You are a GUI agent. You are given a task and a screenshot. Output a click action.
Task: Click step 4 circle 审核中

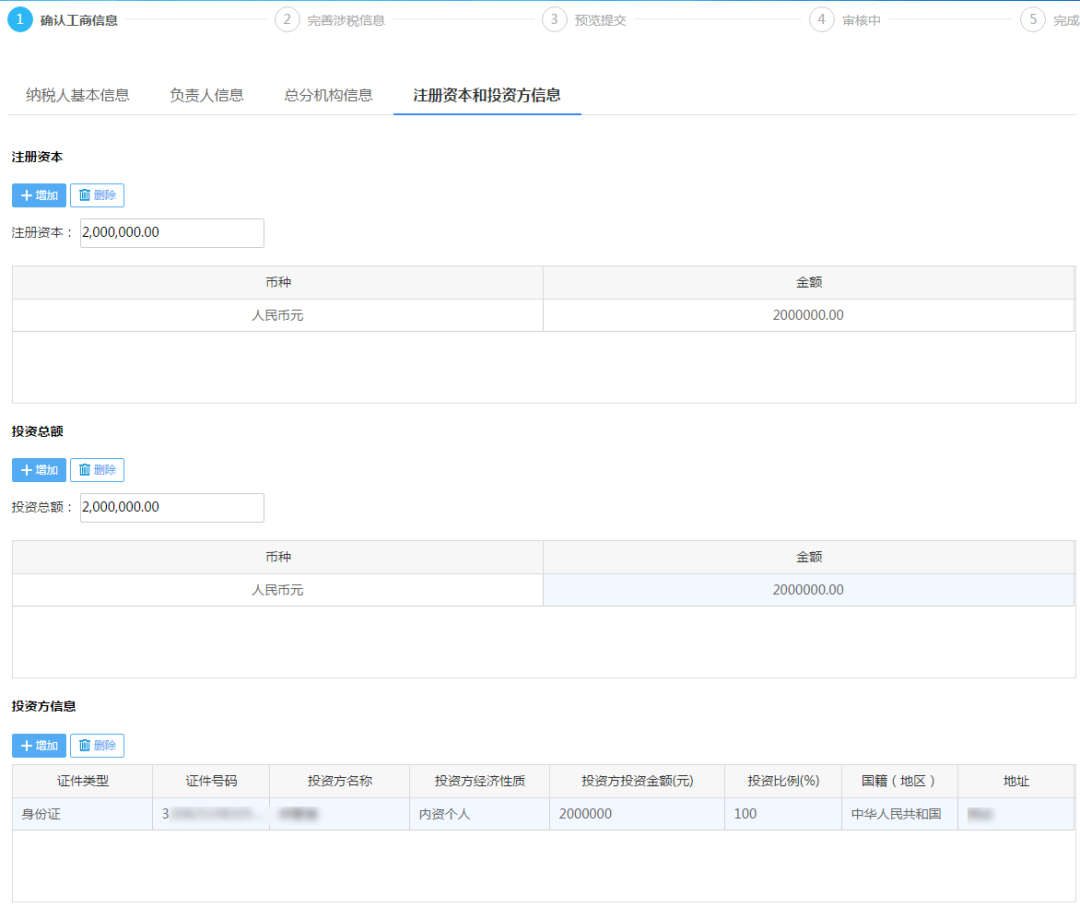pos(821,19)
